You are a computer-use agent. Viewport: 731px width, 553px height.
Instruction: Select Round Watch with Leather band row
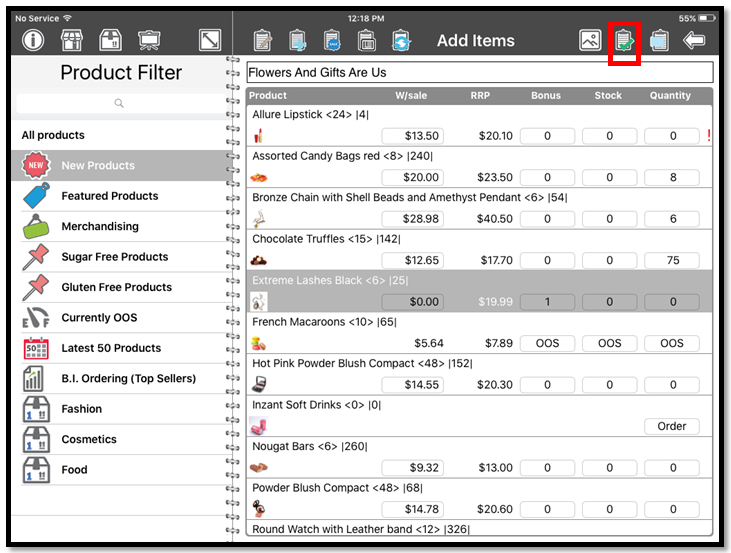[479, 529]
